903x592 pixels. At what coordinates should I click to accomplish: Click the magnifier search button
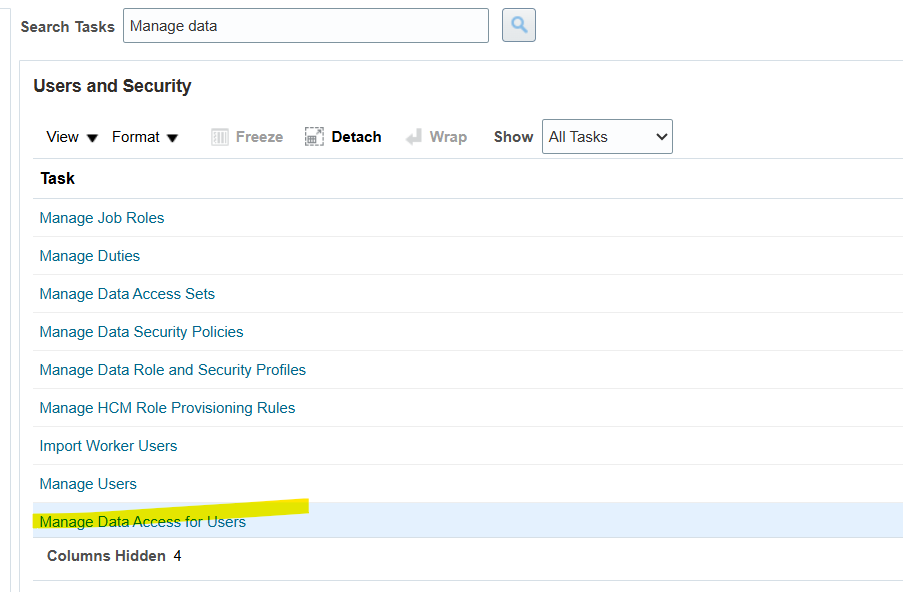pos(519,26)
